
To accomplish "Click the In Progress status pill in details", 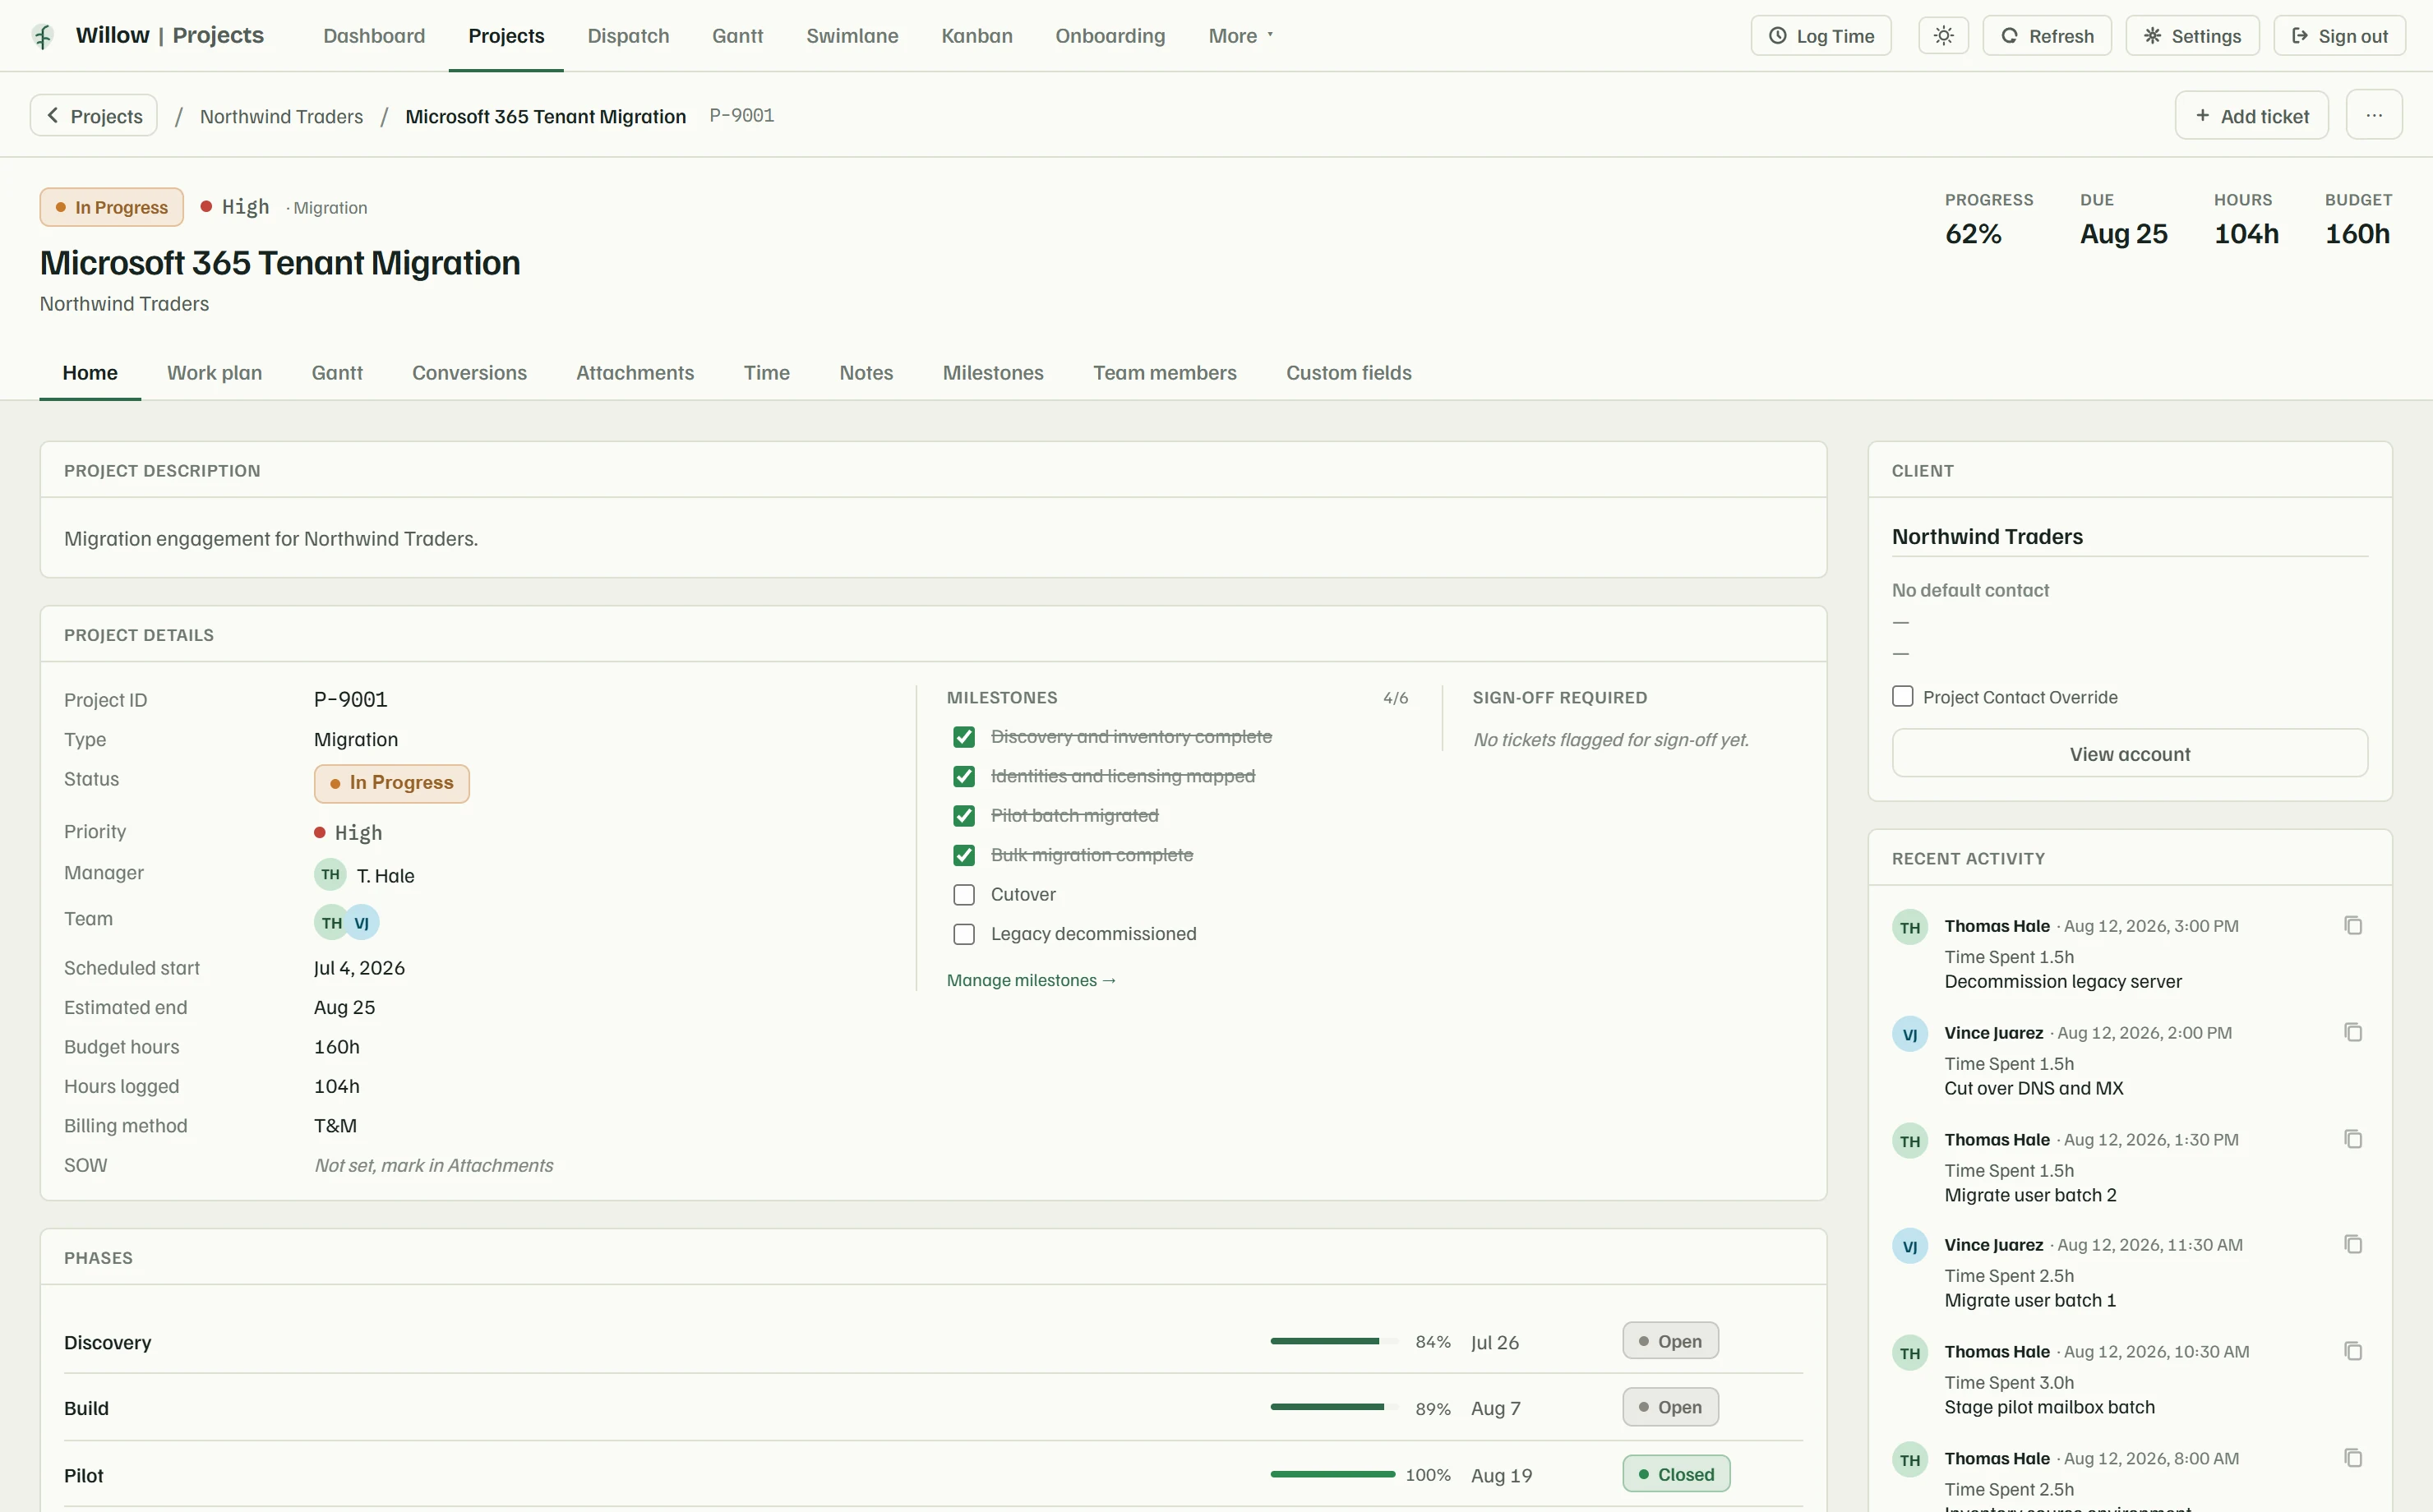I will 391,784.
